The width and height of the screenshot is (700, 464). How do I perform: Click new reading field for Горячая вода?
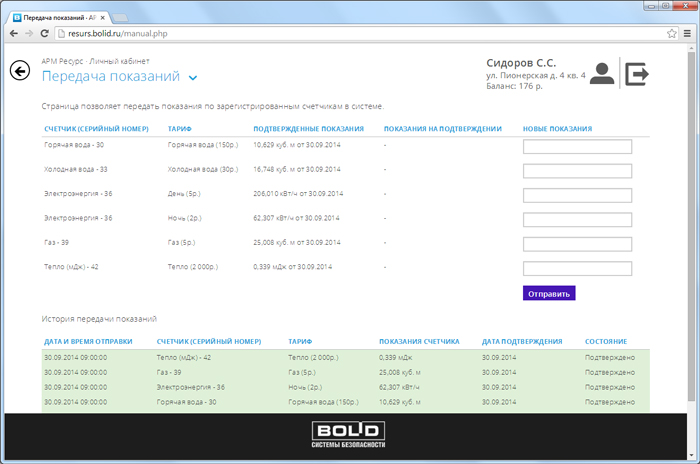577,147
